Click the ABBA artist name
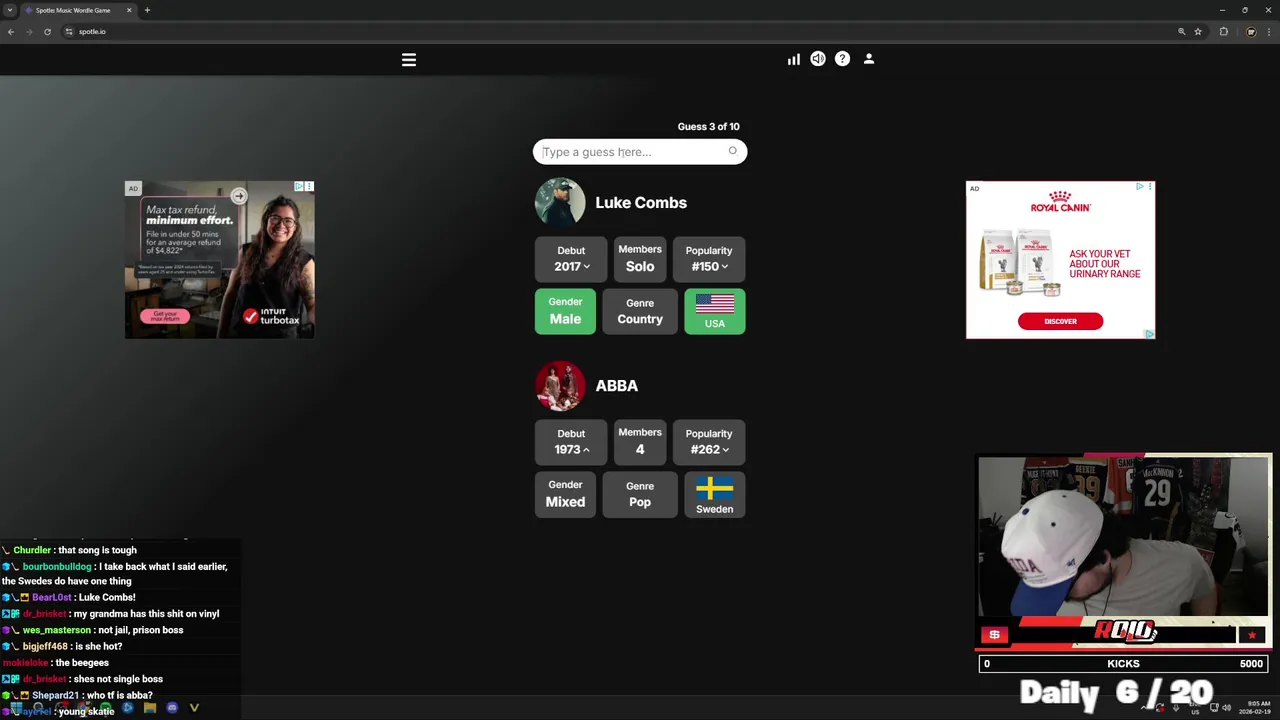 coord(617,386)
